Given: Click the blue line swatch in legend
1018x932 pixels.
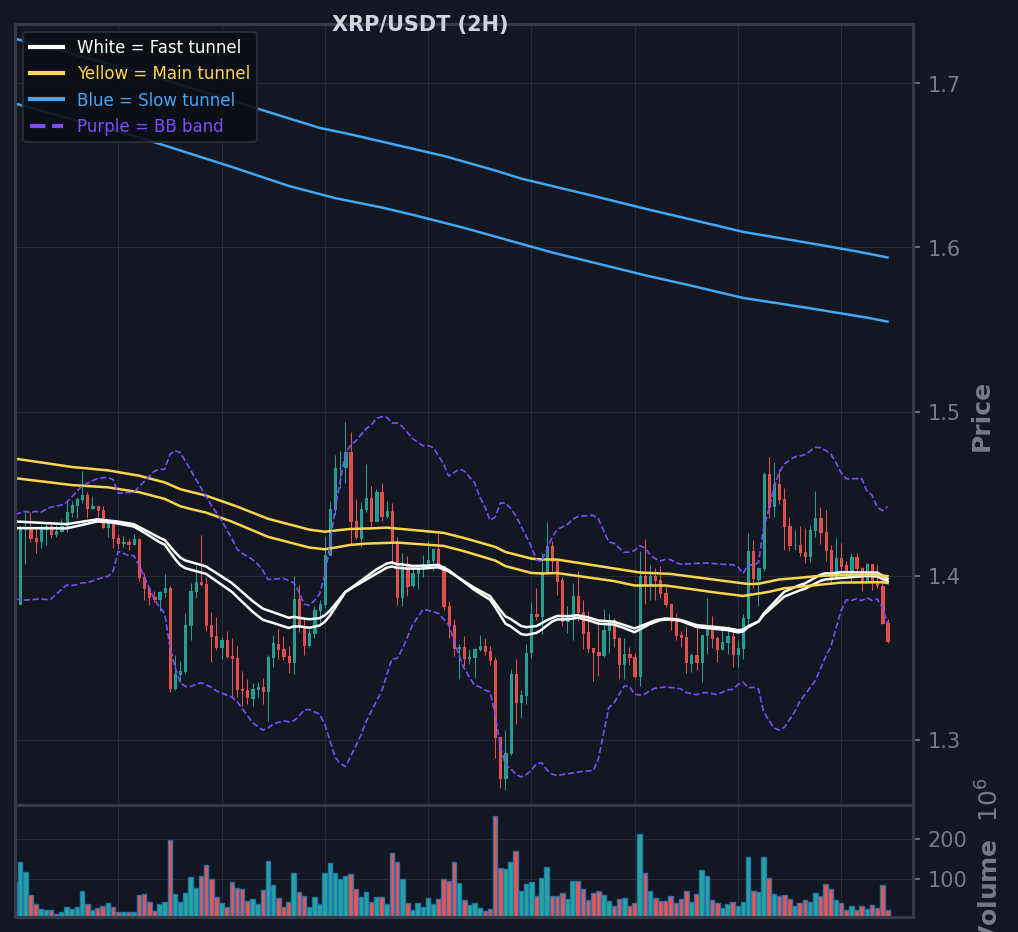Looking at the screenshot, I should (47, 99).
